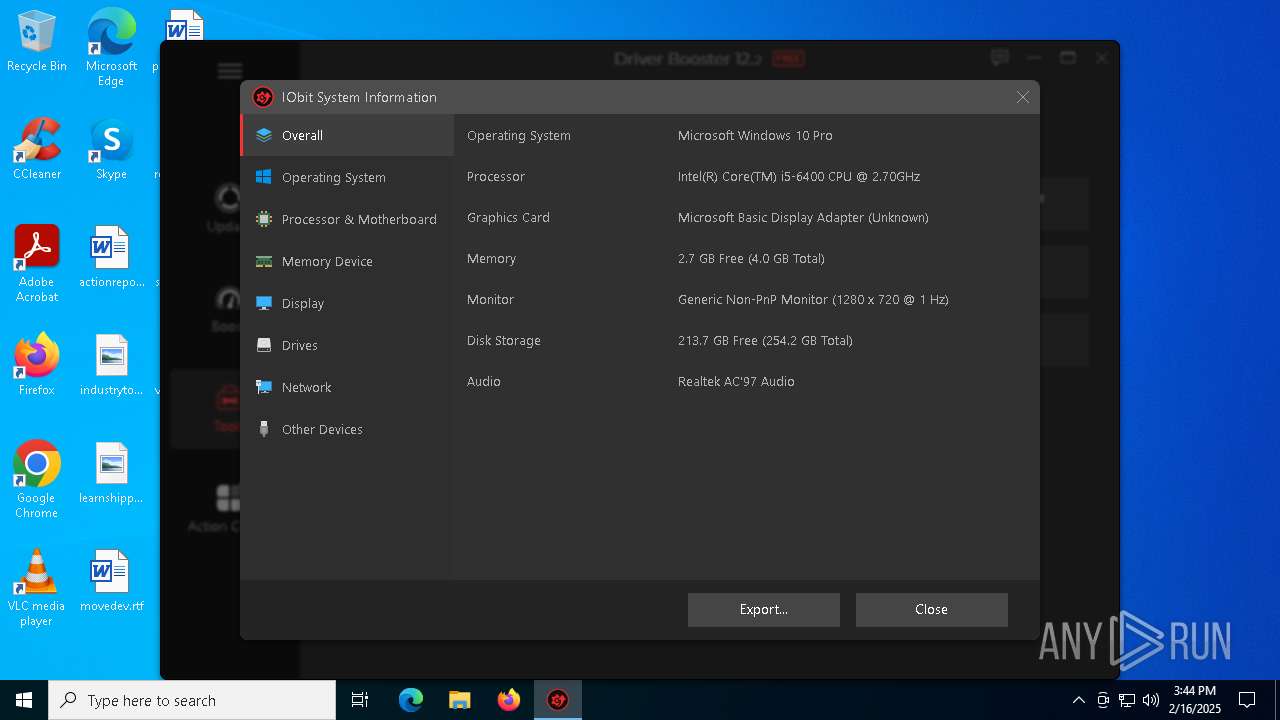Screen dimensions: 1280x720
Task: Click the disk icon beside Drives
Action: click(264, 345)
